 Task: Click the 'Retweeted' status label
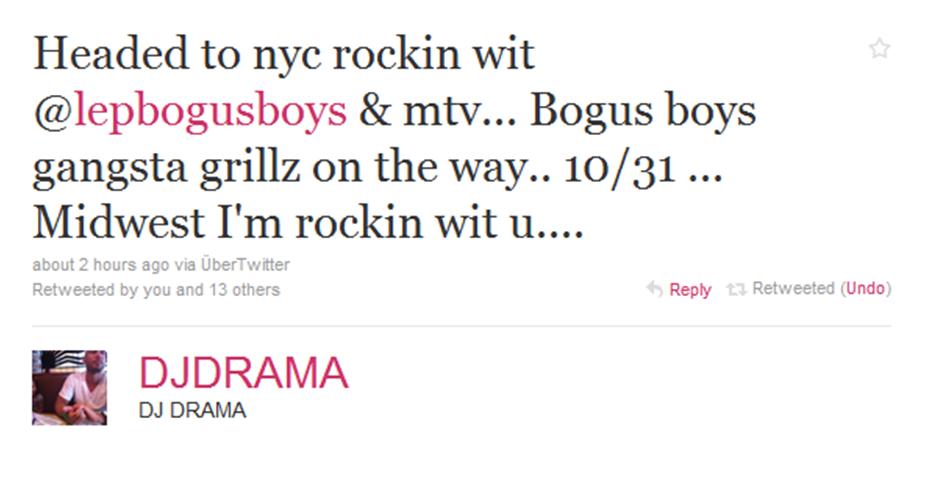pos(793,289)
